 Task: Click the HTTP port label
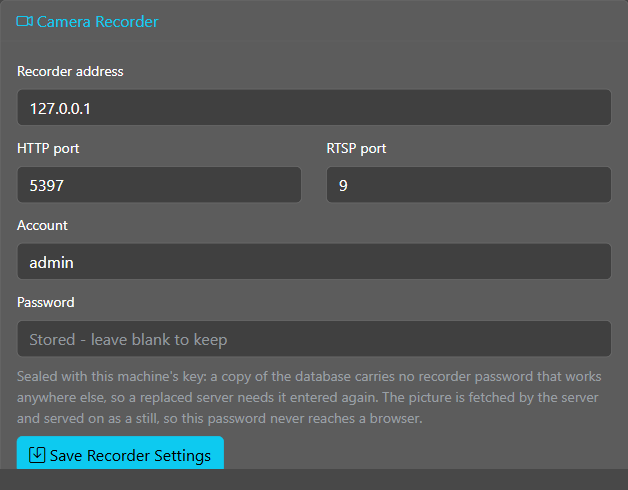[48, 149]
